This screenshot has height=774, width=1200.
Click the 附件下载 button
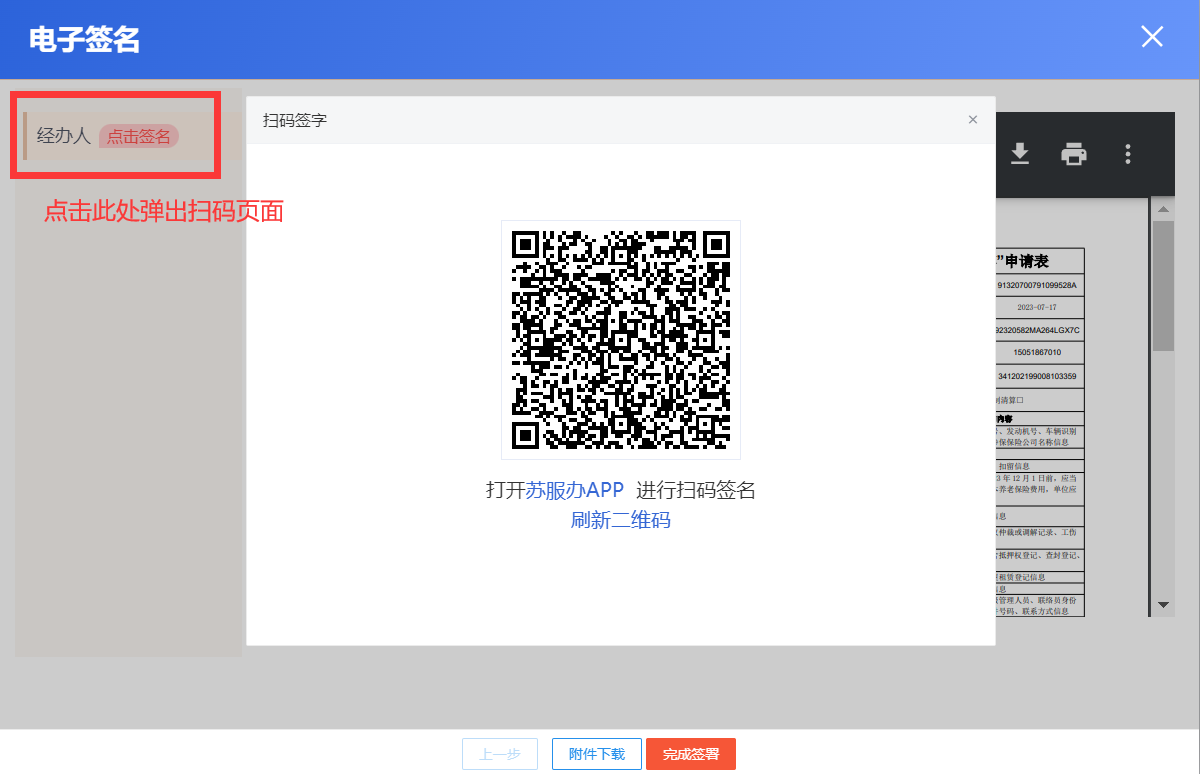tap(597, 754)
